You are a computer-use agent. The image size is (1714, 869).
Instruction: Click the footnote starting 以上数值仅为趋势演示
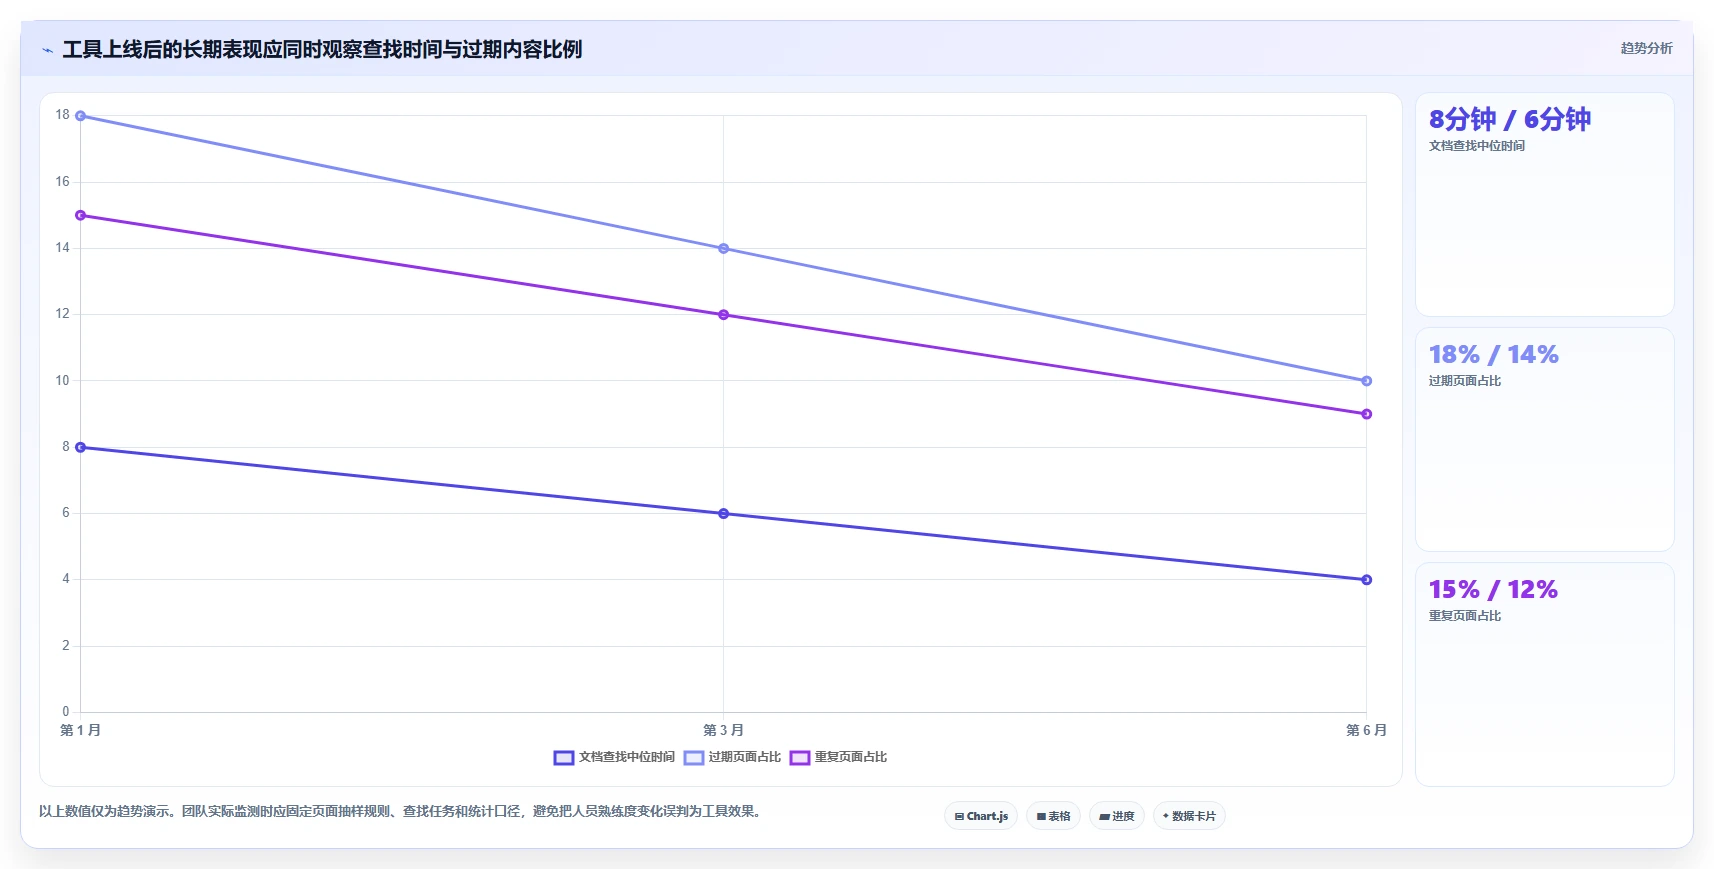tap(403, 812)
